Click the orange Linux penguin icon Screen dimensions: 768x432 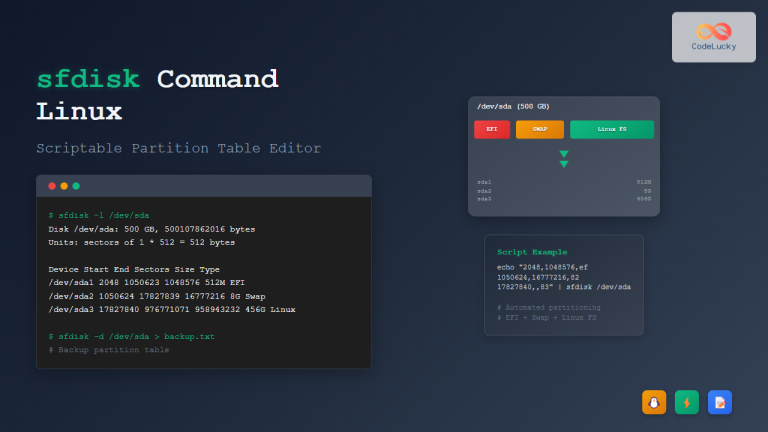pos(654,401)
